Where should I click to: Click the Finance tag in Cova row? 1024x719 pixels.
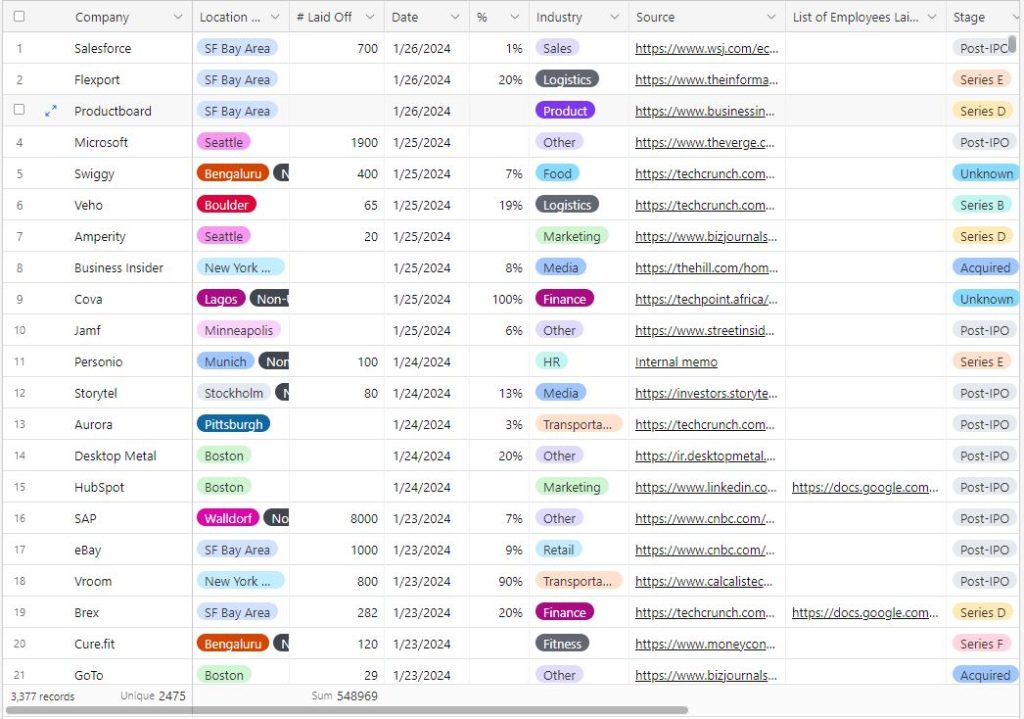pyautogui.click(x=565, y=299)
